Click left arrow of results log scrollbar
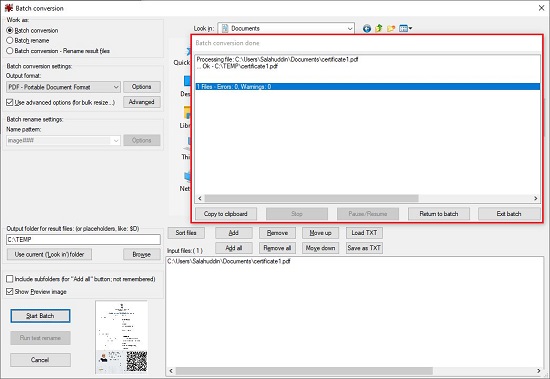The height and width of the screenshot is (379, 550). coord(200,198)
